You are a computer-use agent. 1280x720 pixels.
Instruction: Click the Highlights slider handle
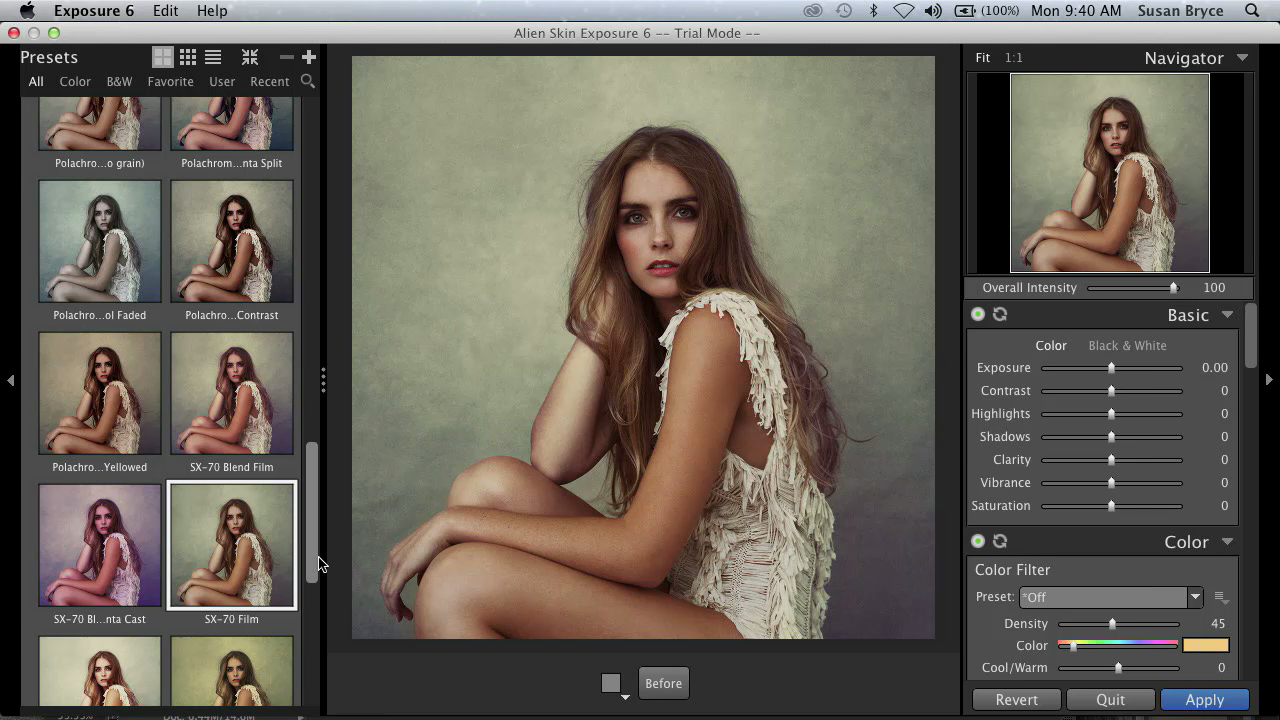[1111, 414]
